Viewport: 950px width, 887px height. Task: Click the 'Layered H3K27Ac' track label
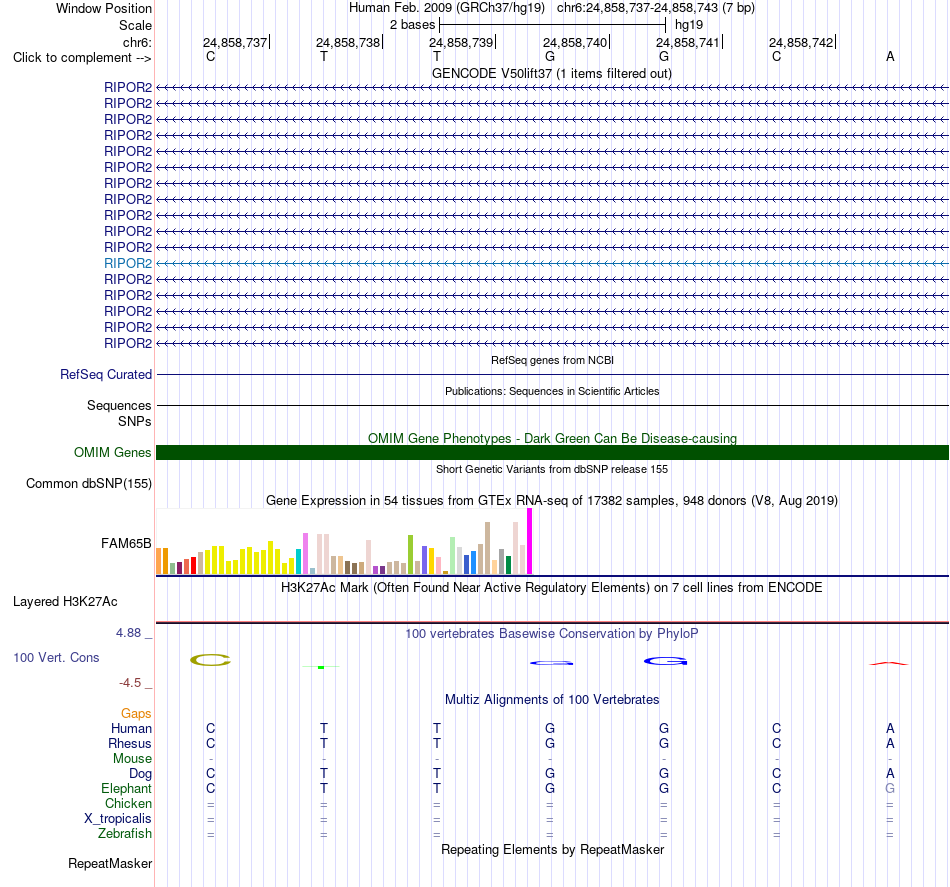65,602
